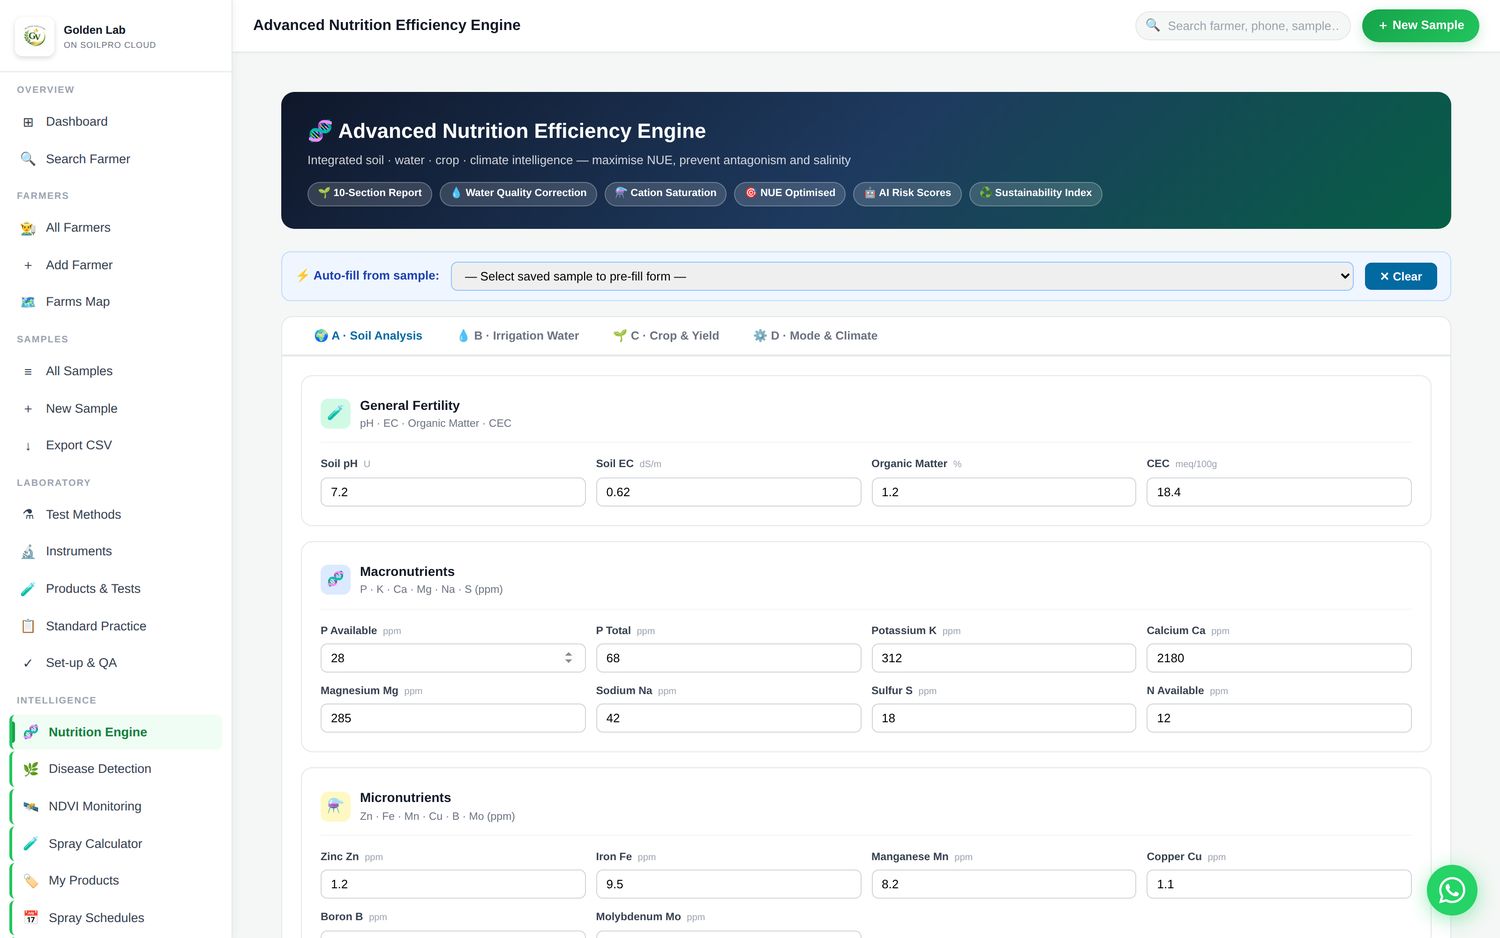
Task: Click the Golden Lab logo icon
Action: (35, 36)
